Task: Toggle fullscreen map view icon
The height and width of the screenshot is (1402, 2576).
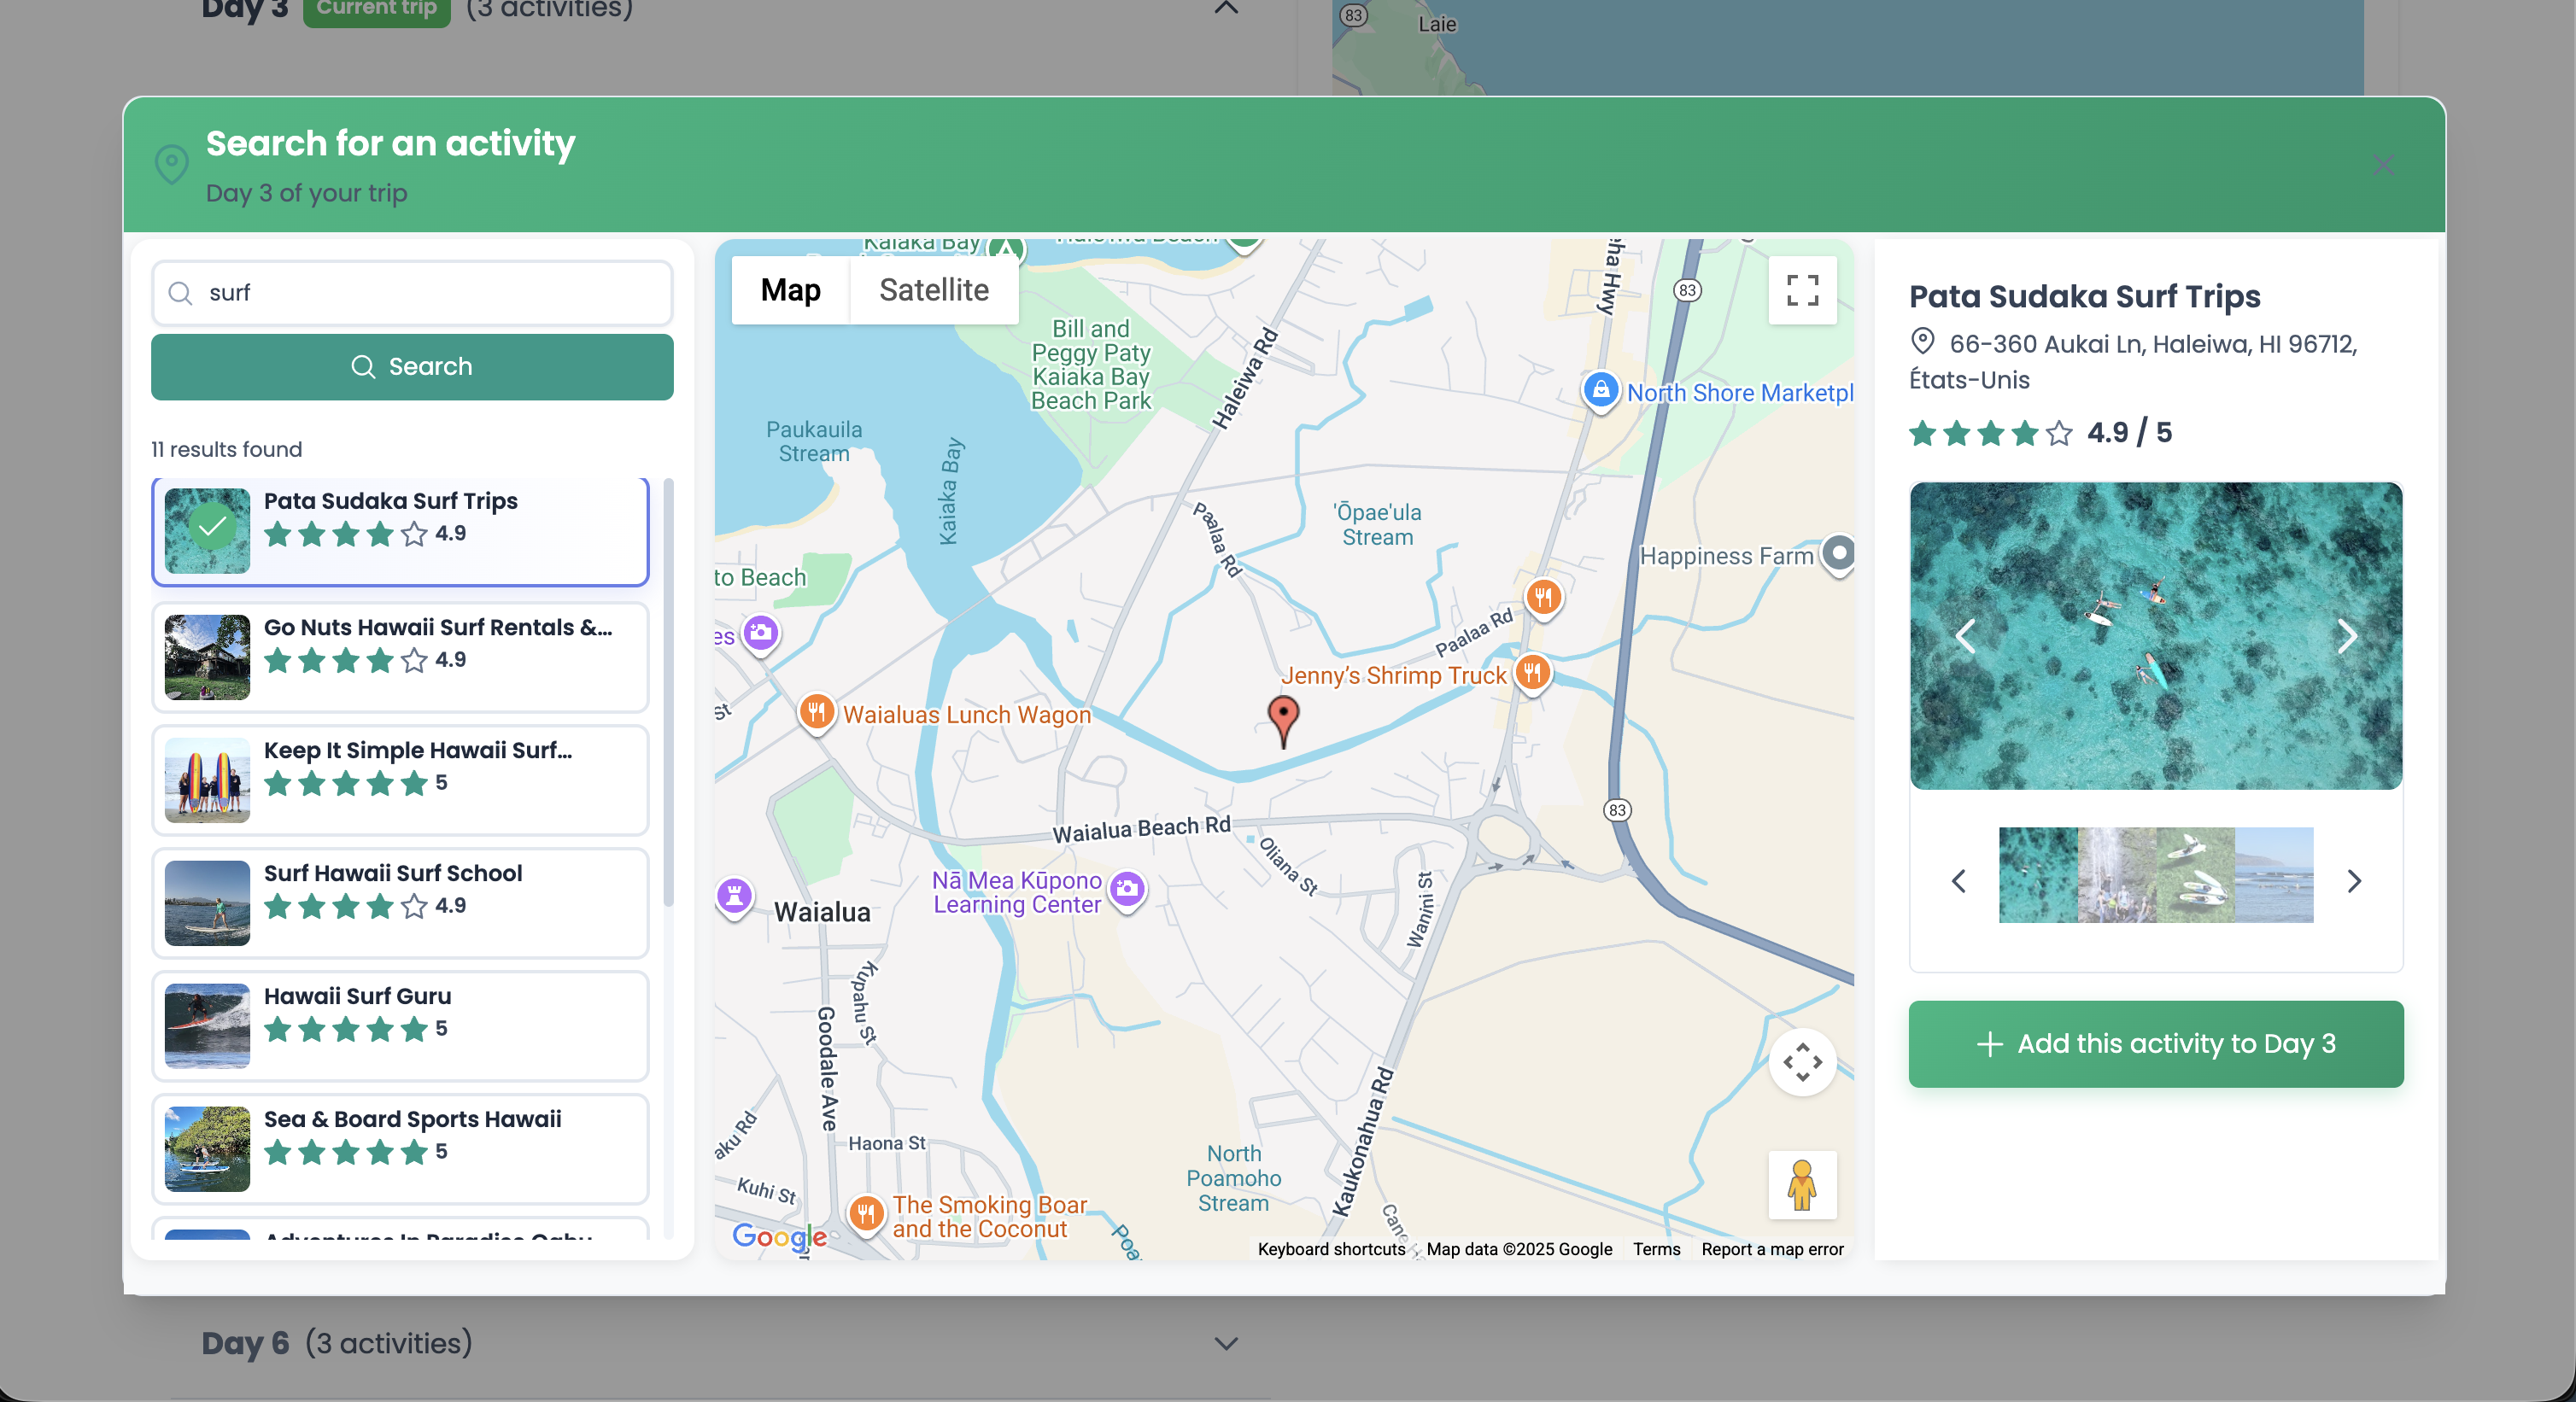Action: coord(1801,290)
